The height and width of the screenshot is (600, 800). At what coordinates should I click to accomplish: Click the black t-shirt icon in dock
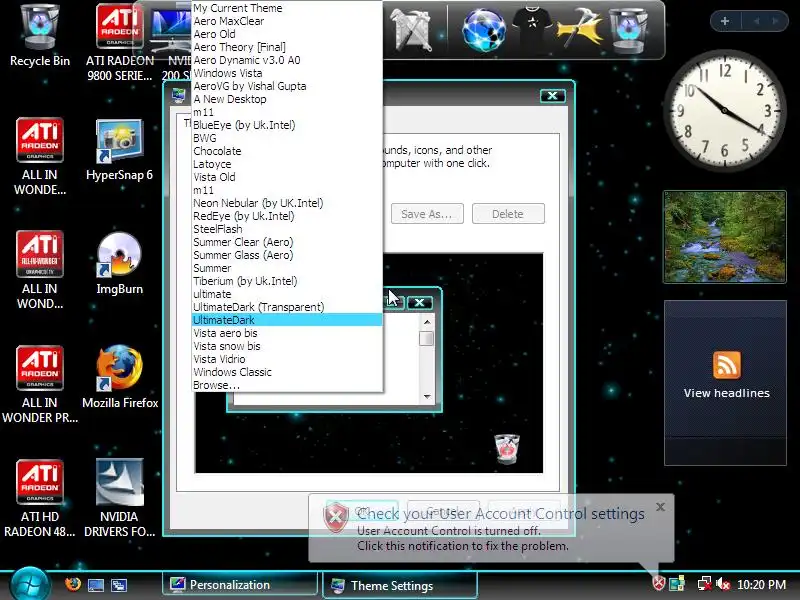[x=532, y=24]
